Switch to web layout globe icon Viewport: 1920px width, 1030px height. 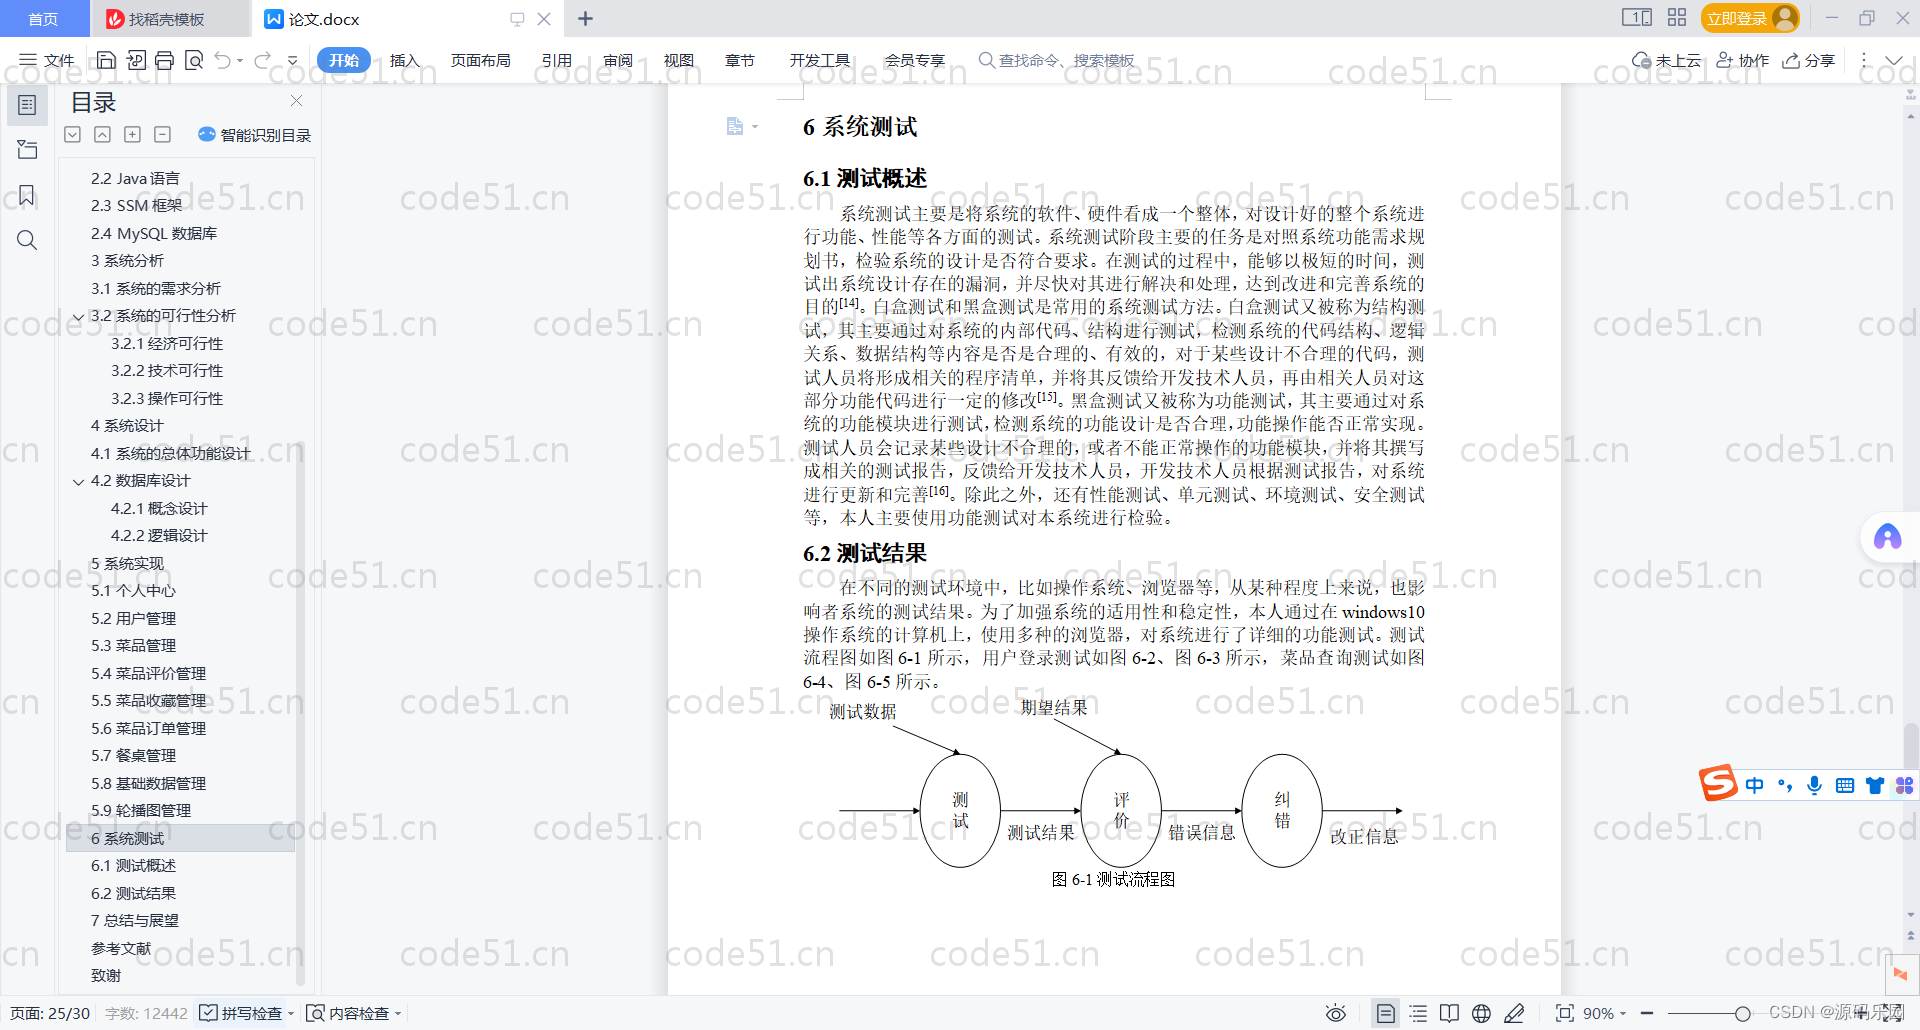[x=1481, y=1013]
